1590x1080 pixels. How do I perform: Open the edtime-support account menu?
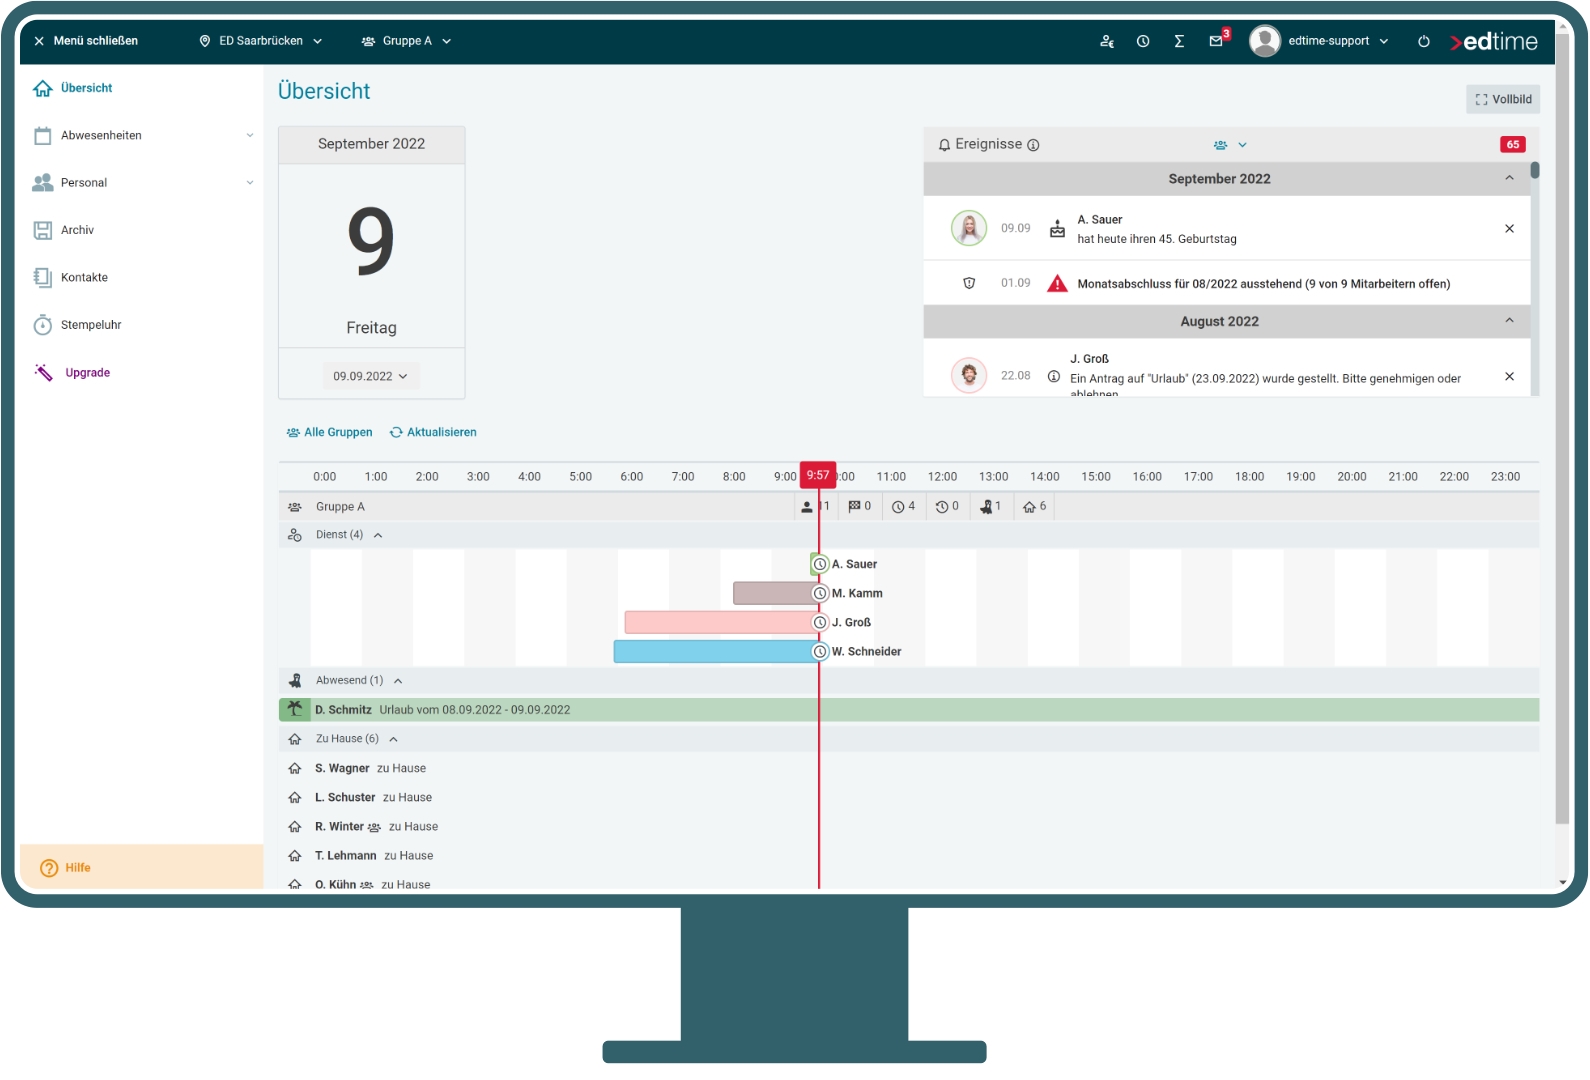tap(1320, 41)
